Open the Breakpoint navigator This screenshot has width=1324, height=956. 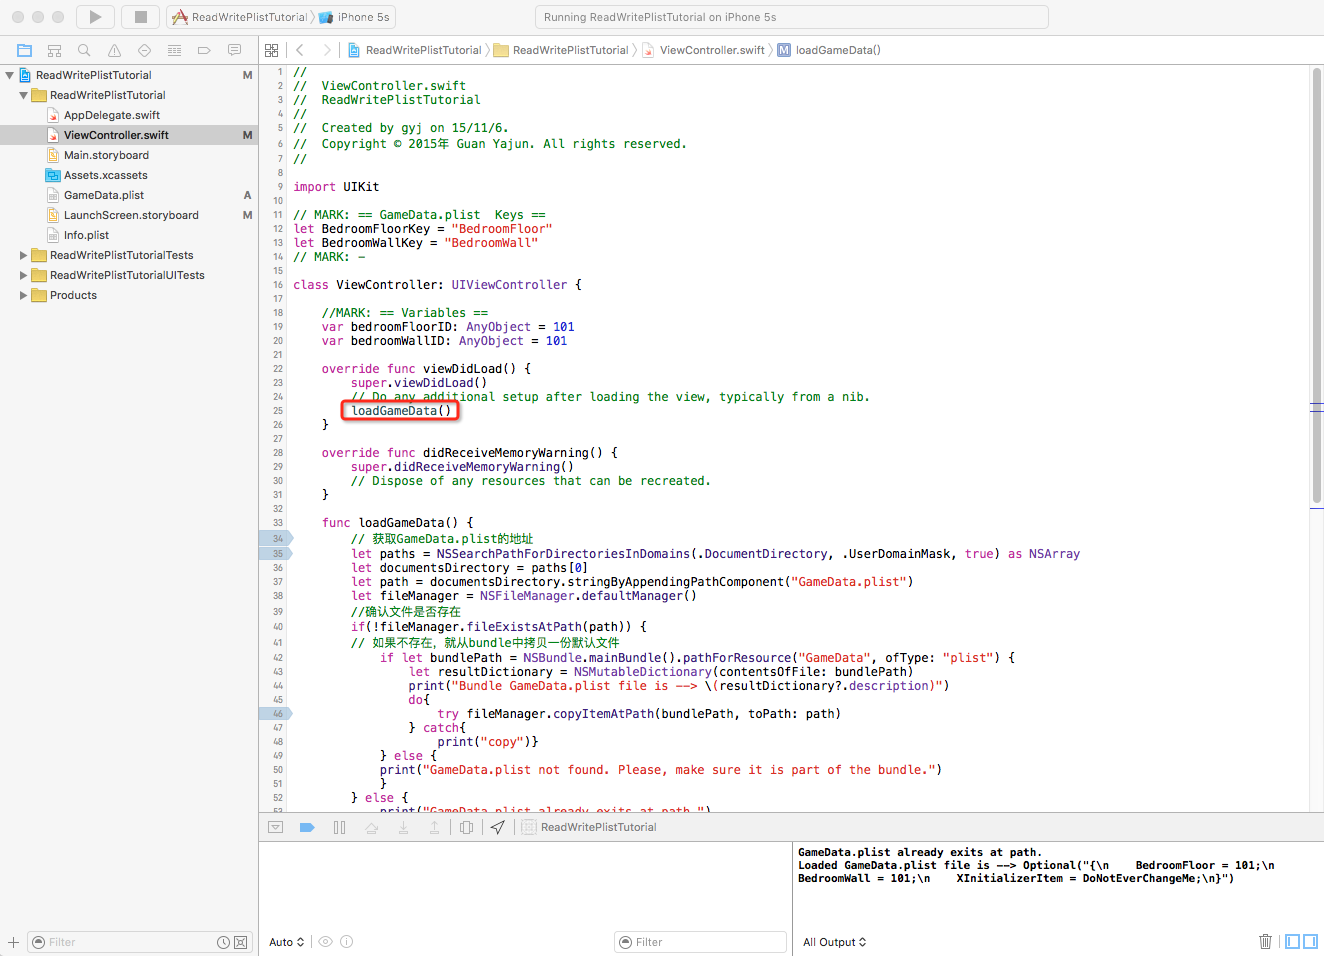coord(204,50)
